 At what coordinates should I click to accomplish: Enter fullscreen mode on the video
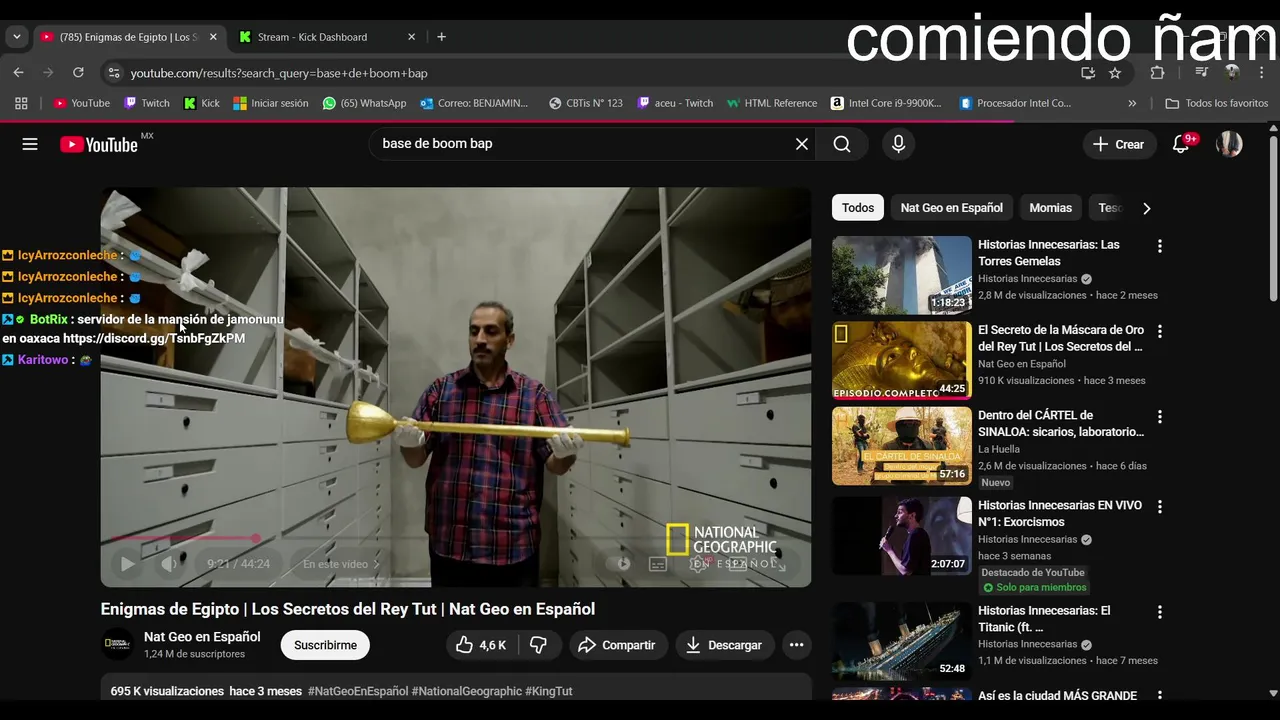point(777,564)
